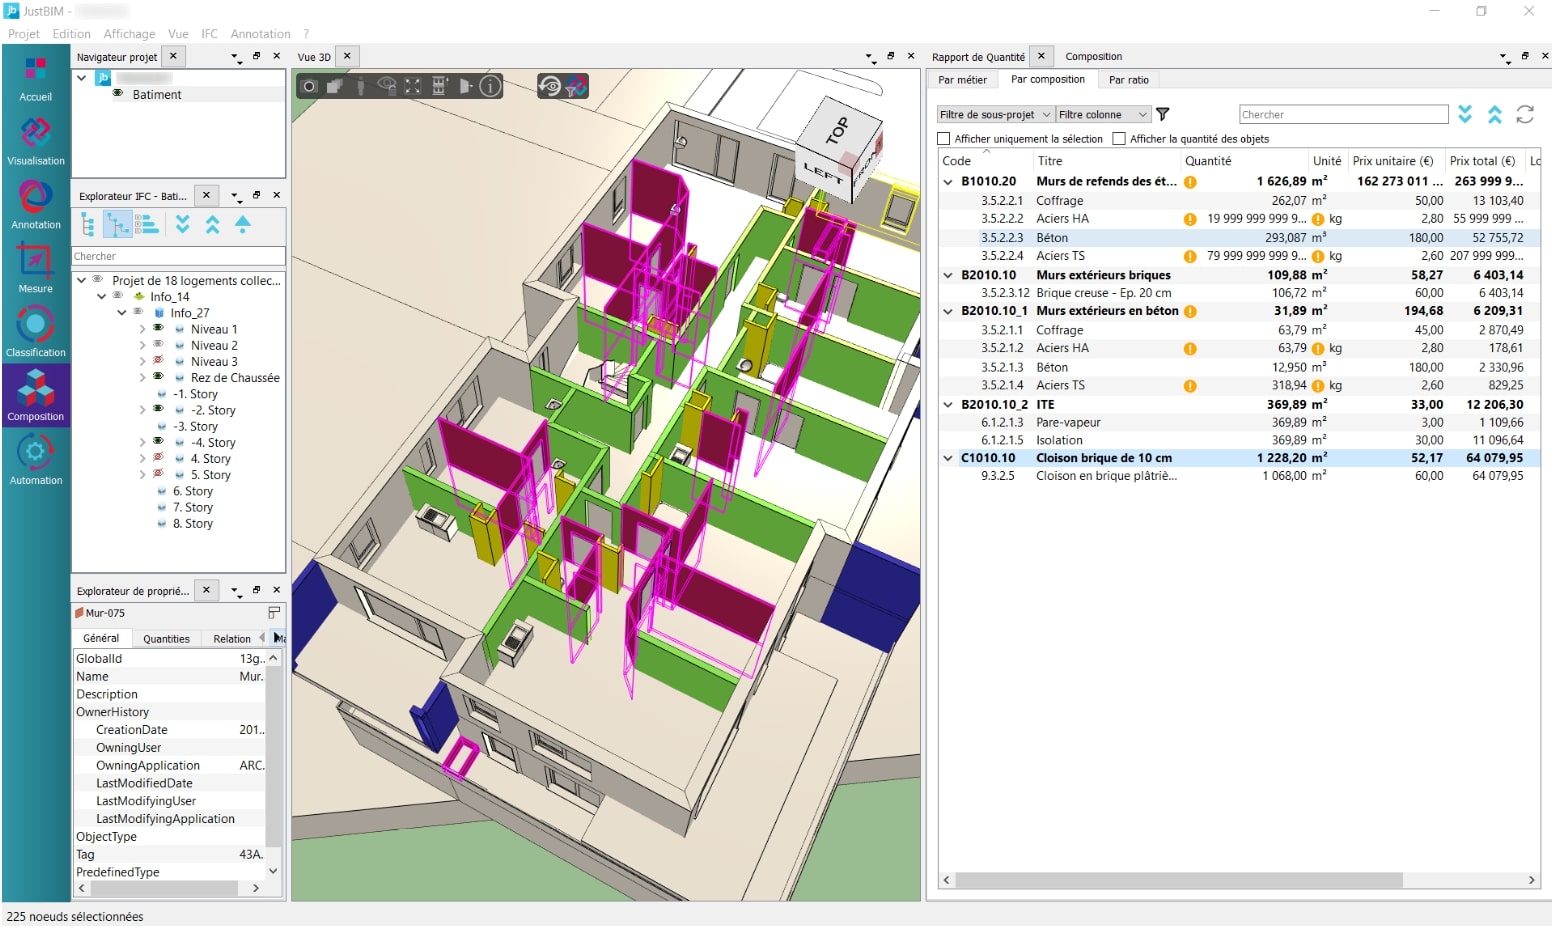Refresh the quantity report
Viewport: 1552px width, 926px height.
(x=1524, y=115)
